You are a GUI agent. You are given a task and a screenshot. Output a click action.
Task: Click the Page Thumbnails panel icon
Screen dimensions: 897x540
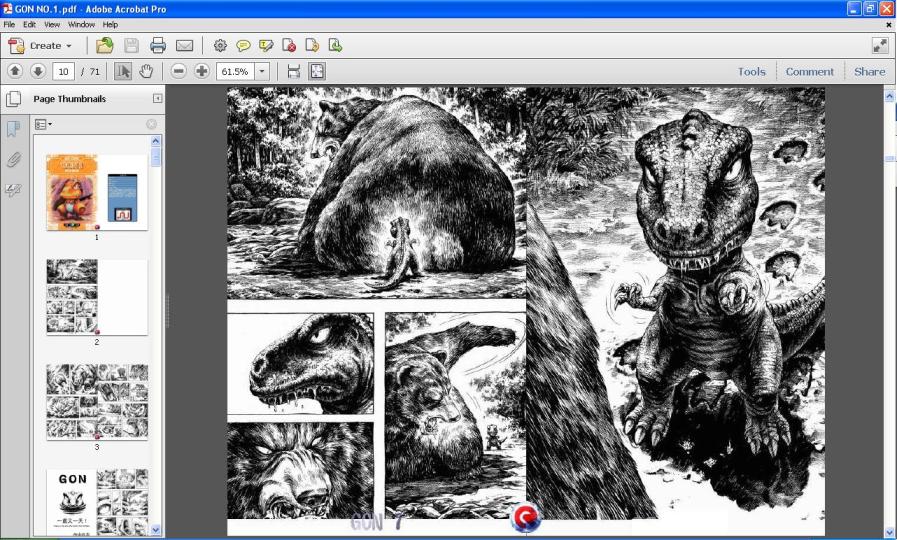tap(13, 99)
